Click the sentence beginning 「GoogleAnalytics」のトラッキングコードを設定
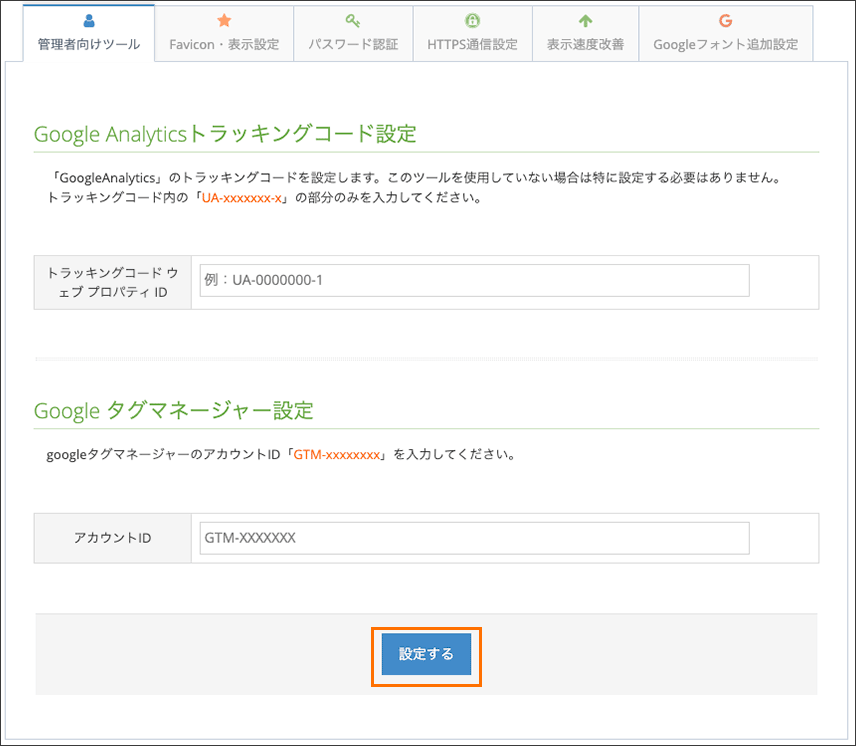 416,178
